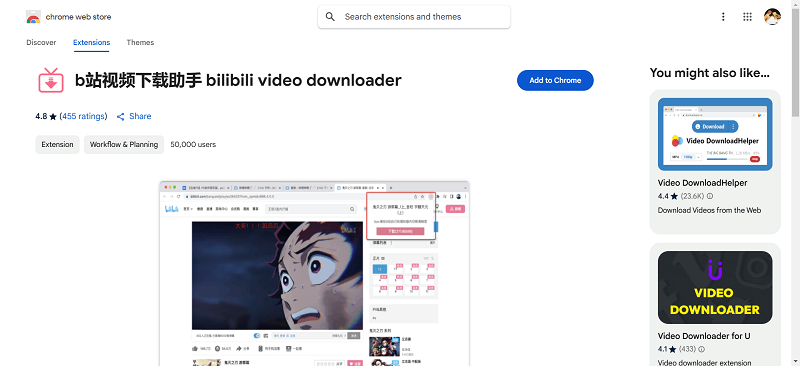
Task: Open the bilibili extension screenshot preview
Action: coord(314,273)
